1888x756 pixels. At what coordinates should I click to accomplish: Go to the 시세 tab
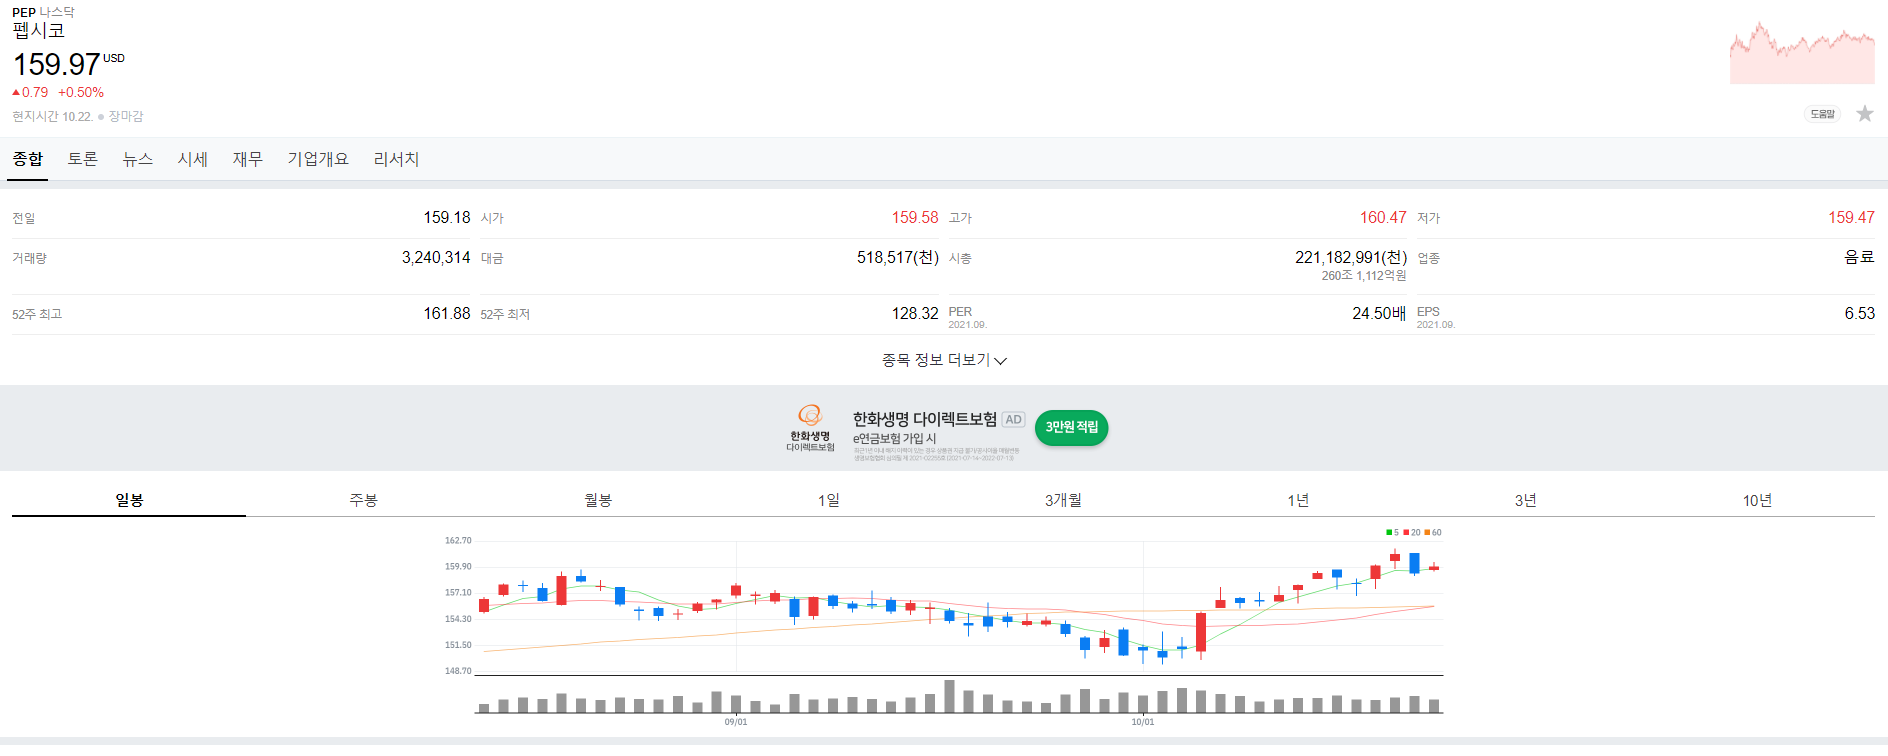pyautogui.click(x=193, y=159)
